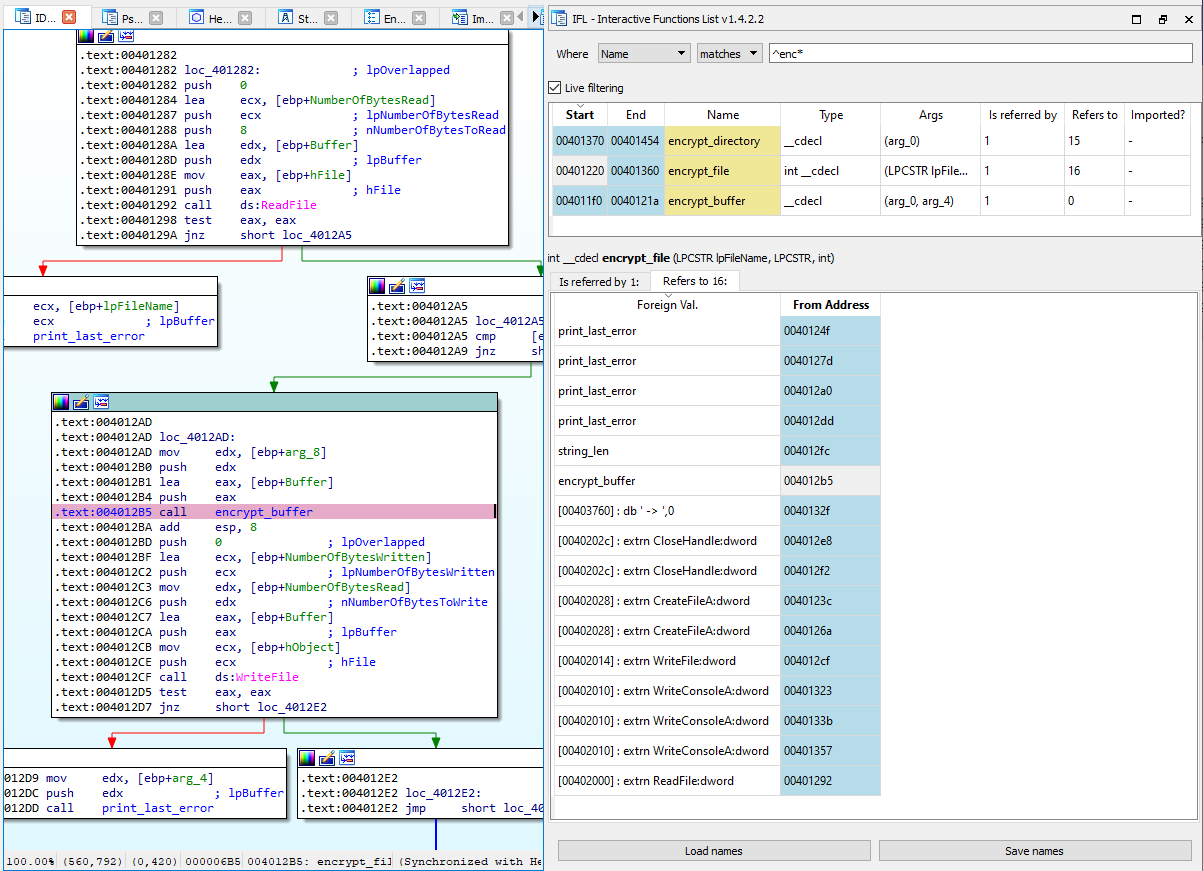
Task: Click the color icon on loc_4012A5 block
Action: point(377,286)
